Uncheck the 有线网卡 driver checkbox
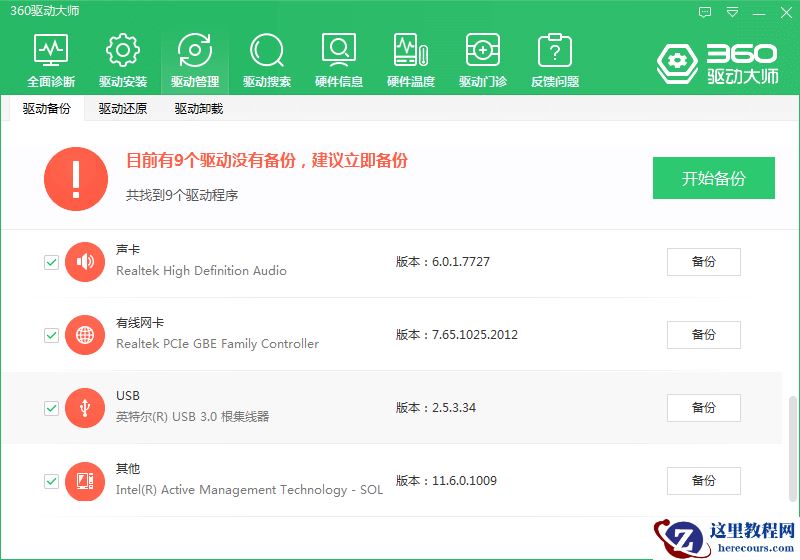This screenshot has width=800, height=560. (x=51, y=335)
